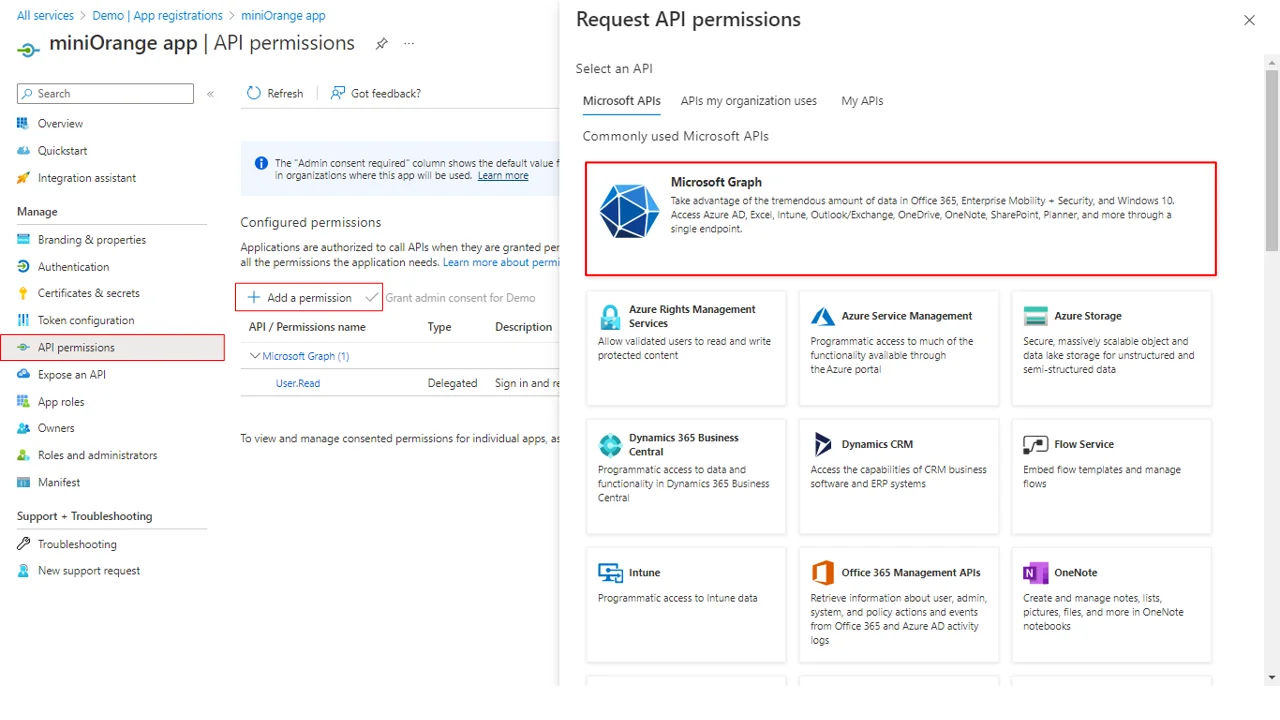Click the OneNote icon
Screen dimensions: 1280x720
pyautogui.click(x=1036, y=573)
